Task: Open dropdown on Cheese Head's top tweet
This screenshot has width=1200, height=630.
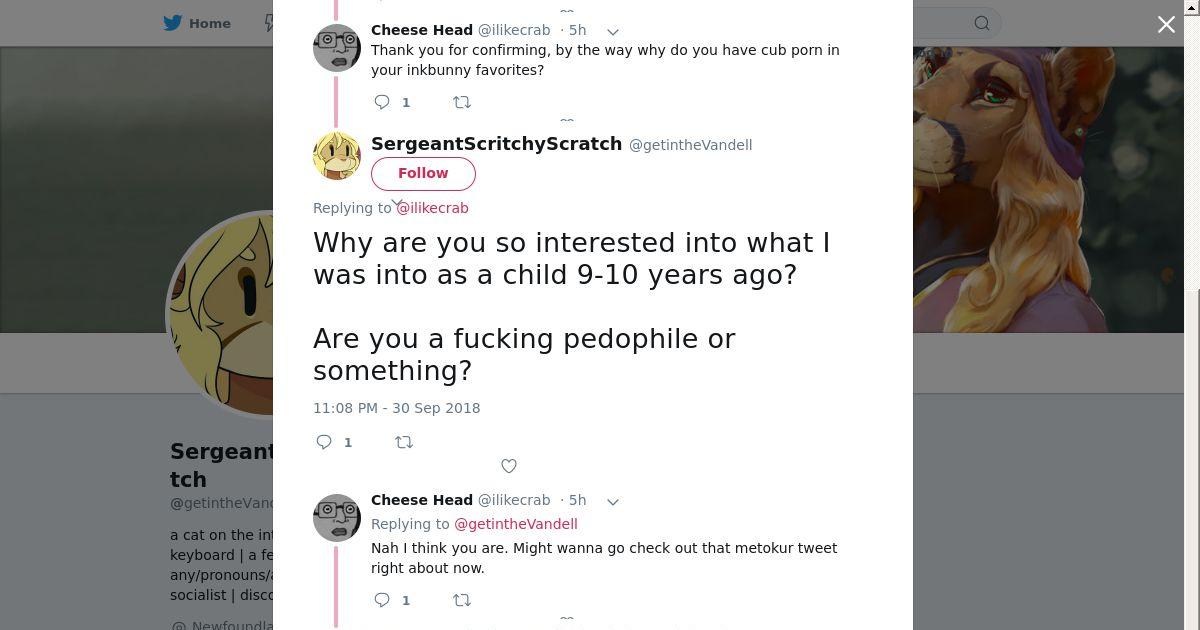Action: pos(613,31)
